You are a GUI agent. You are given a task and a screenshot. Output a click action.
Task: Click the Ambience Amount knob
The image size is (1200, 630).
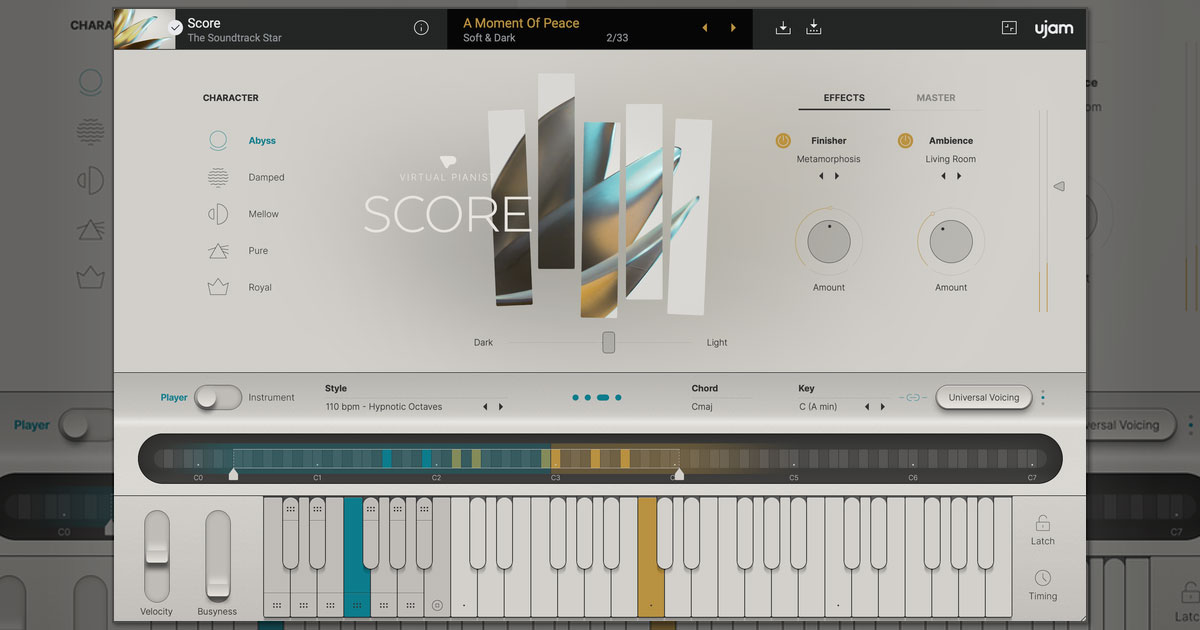click(x=951, y=242)
